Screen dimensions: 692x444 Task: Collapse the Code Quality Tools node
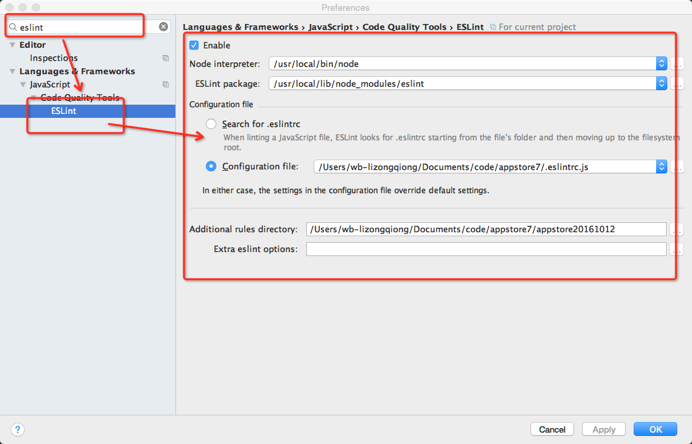[34, 98]
